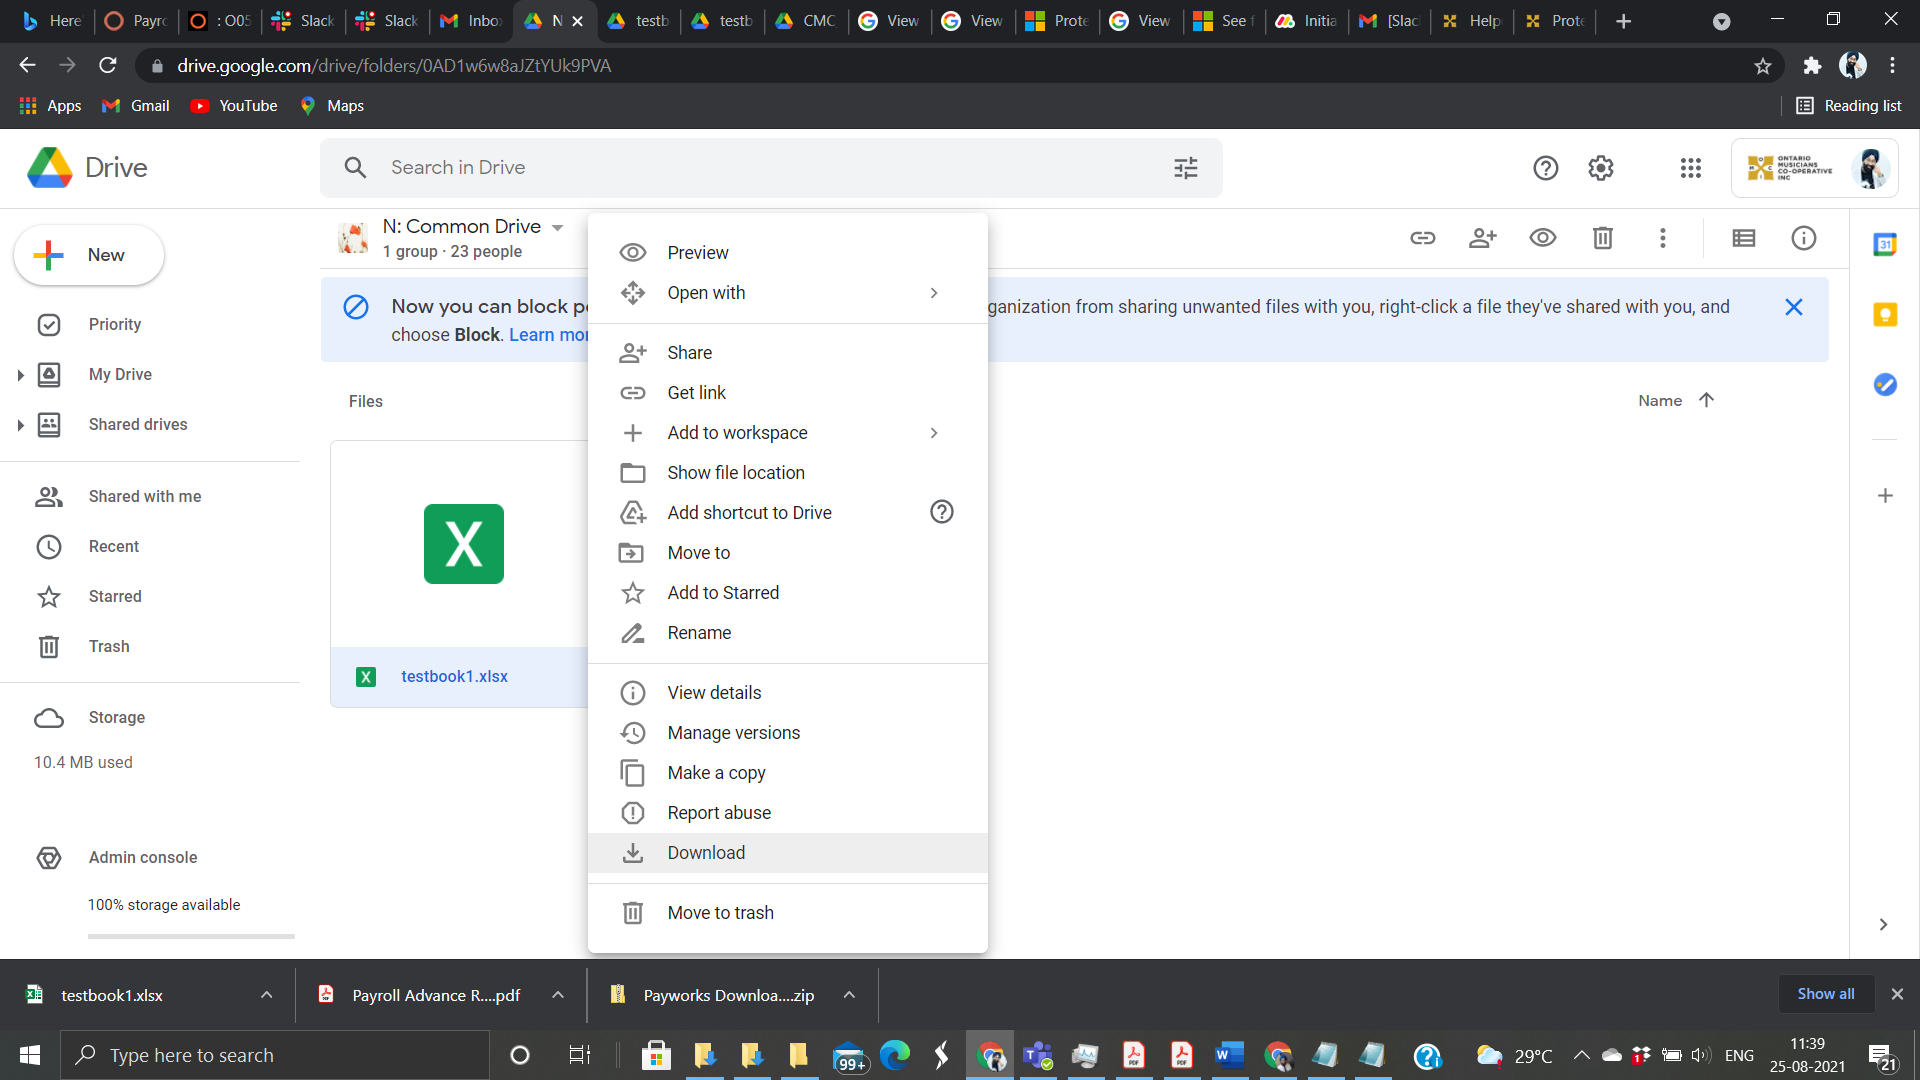Open Microsoft Word taskbar icon
The image size is (1920, 1080).
pos(1229,1055)
